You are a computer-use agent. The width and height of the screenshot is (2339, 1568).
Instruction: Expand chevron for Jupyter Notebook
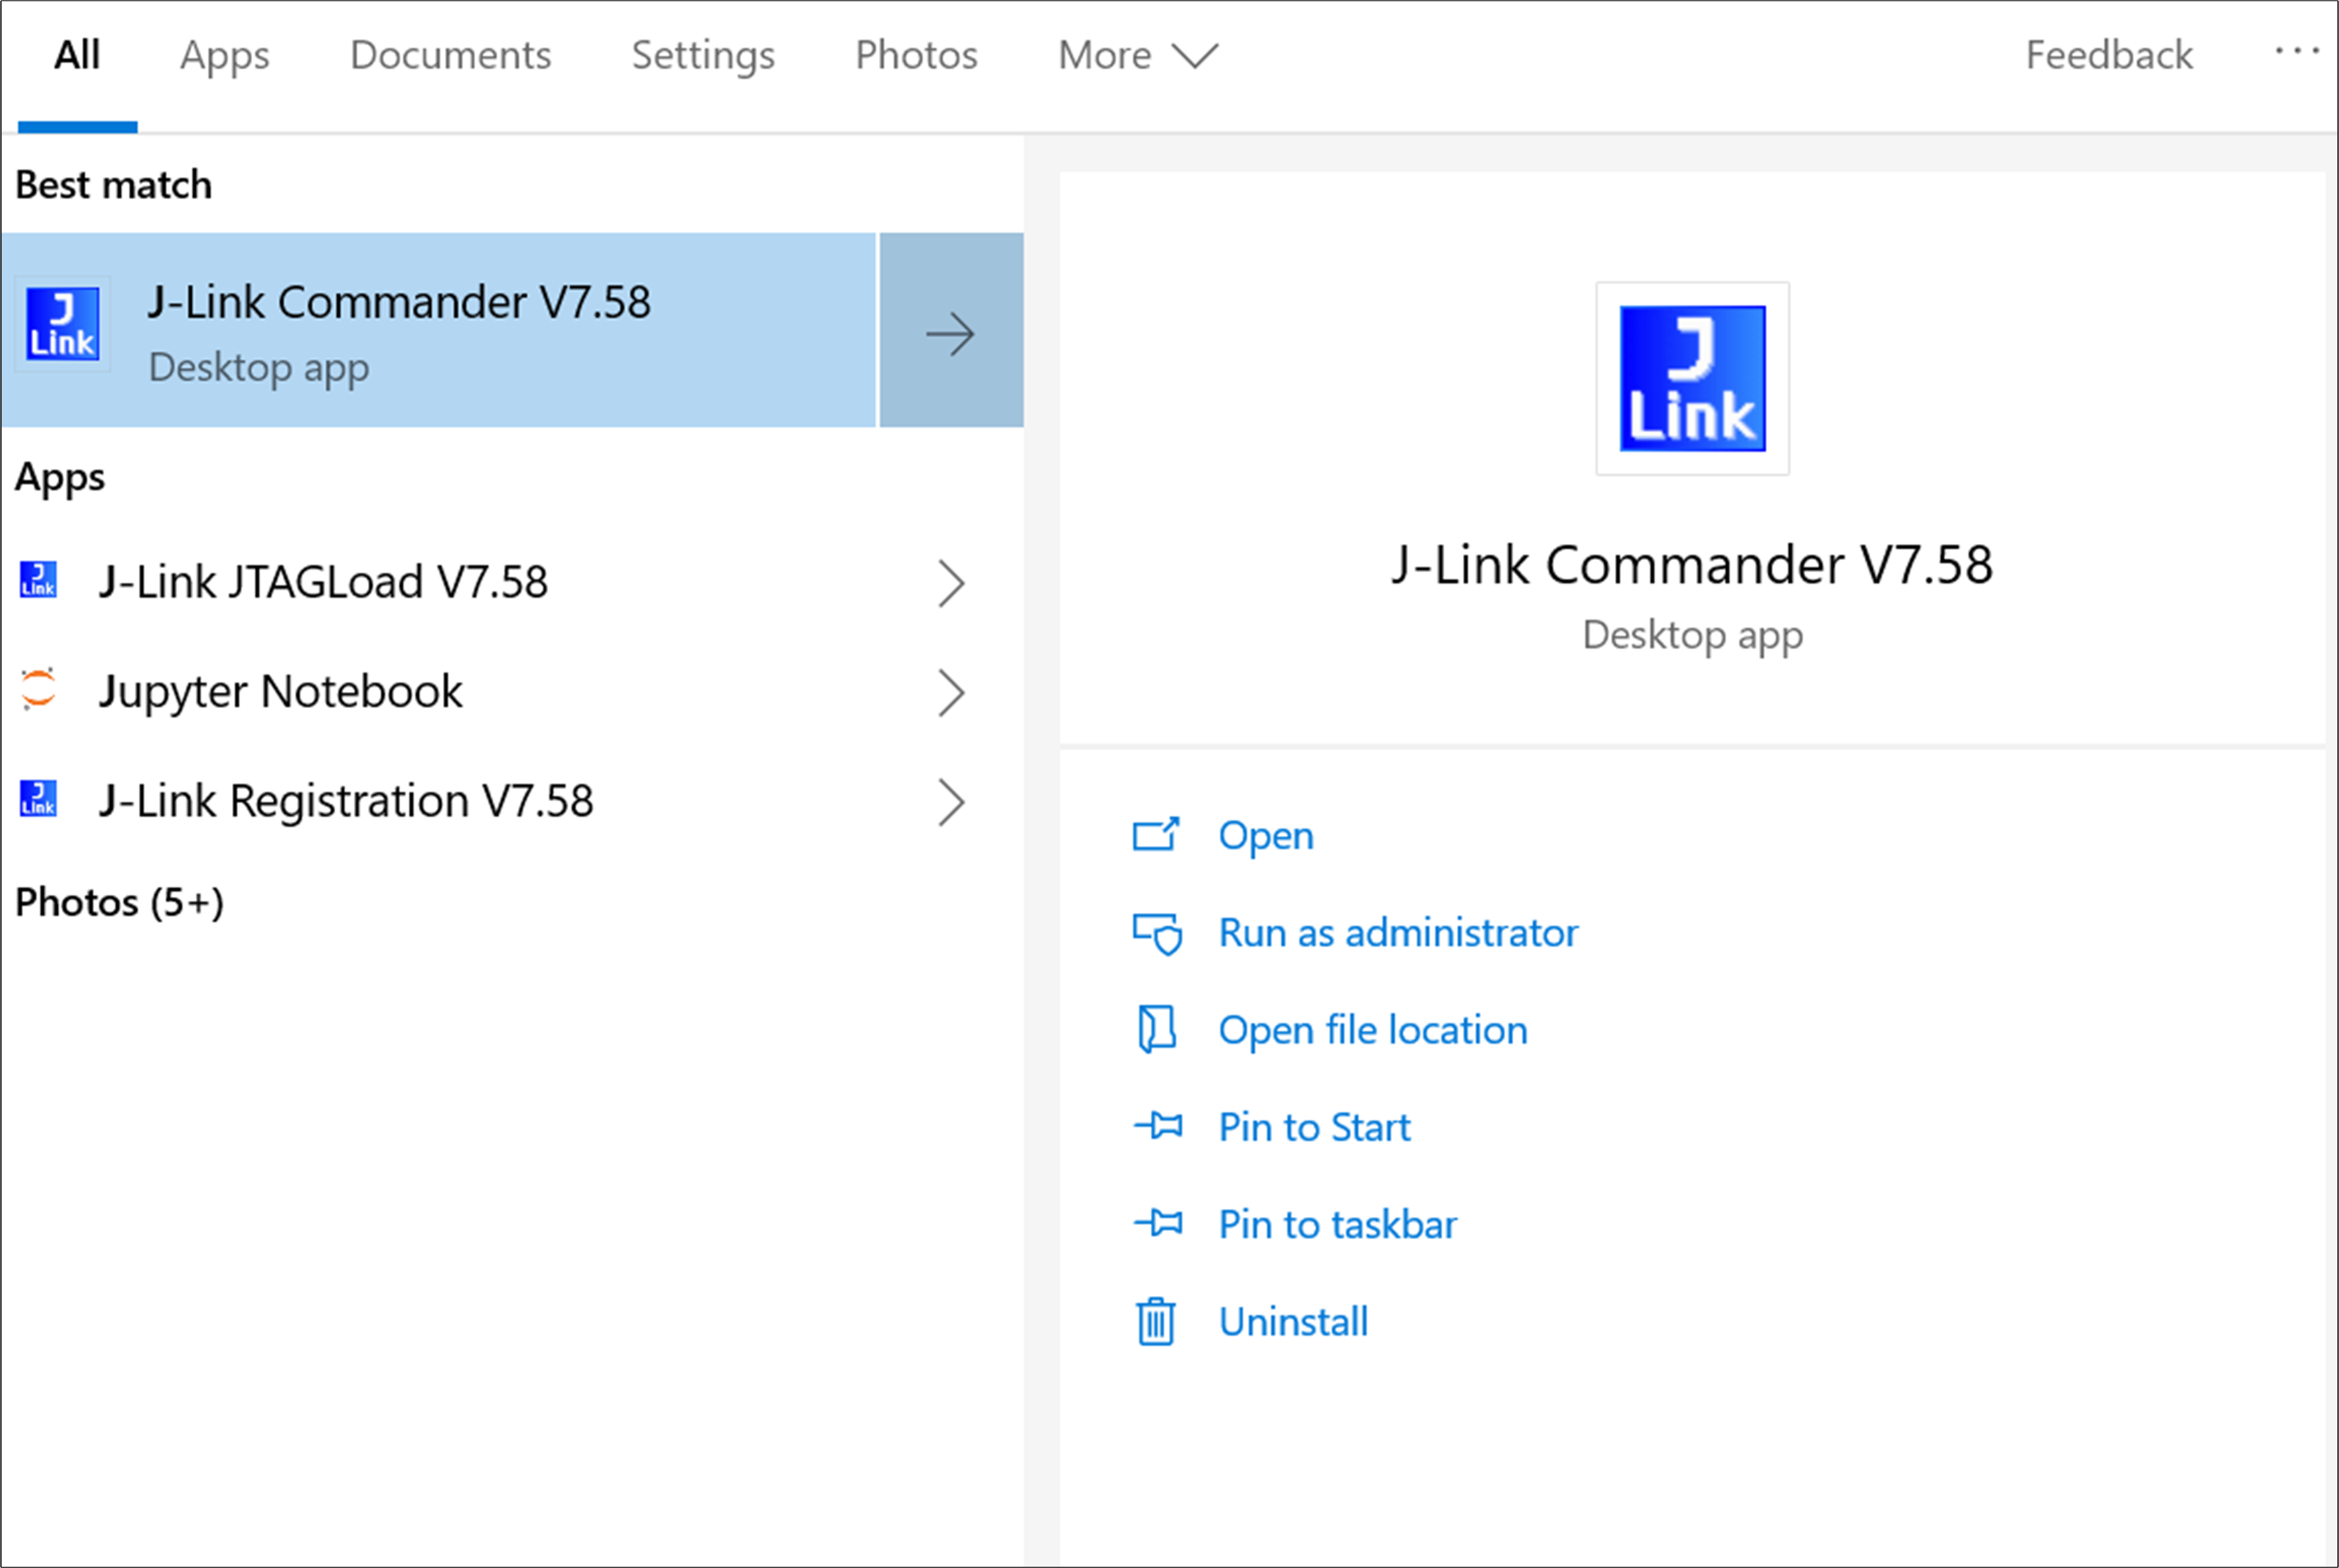[951, 692]
